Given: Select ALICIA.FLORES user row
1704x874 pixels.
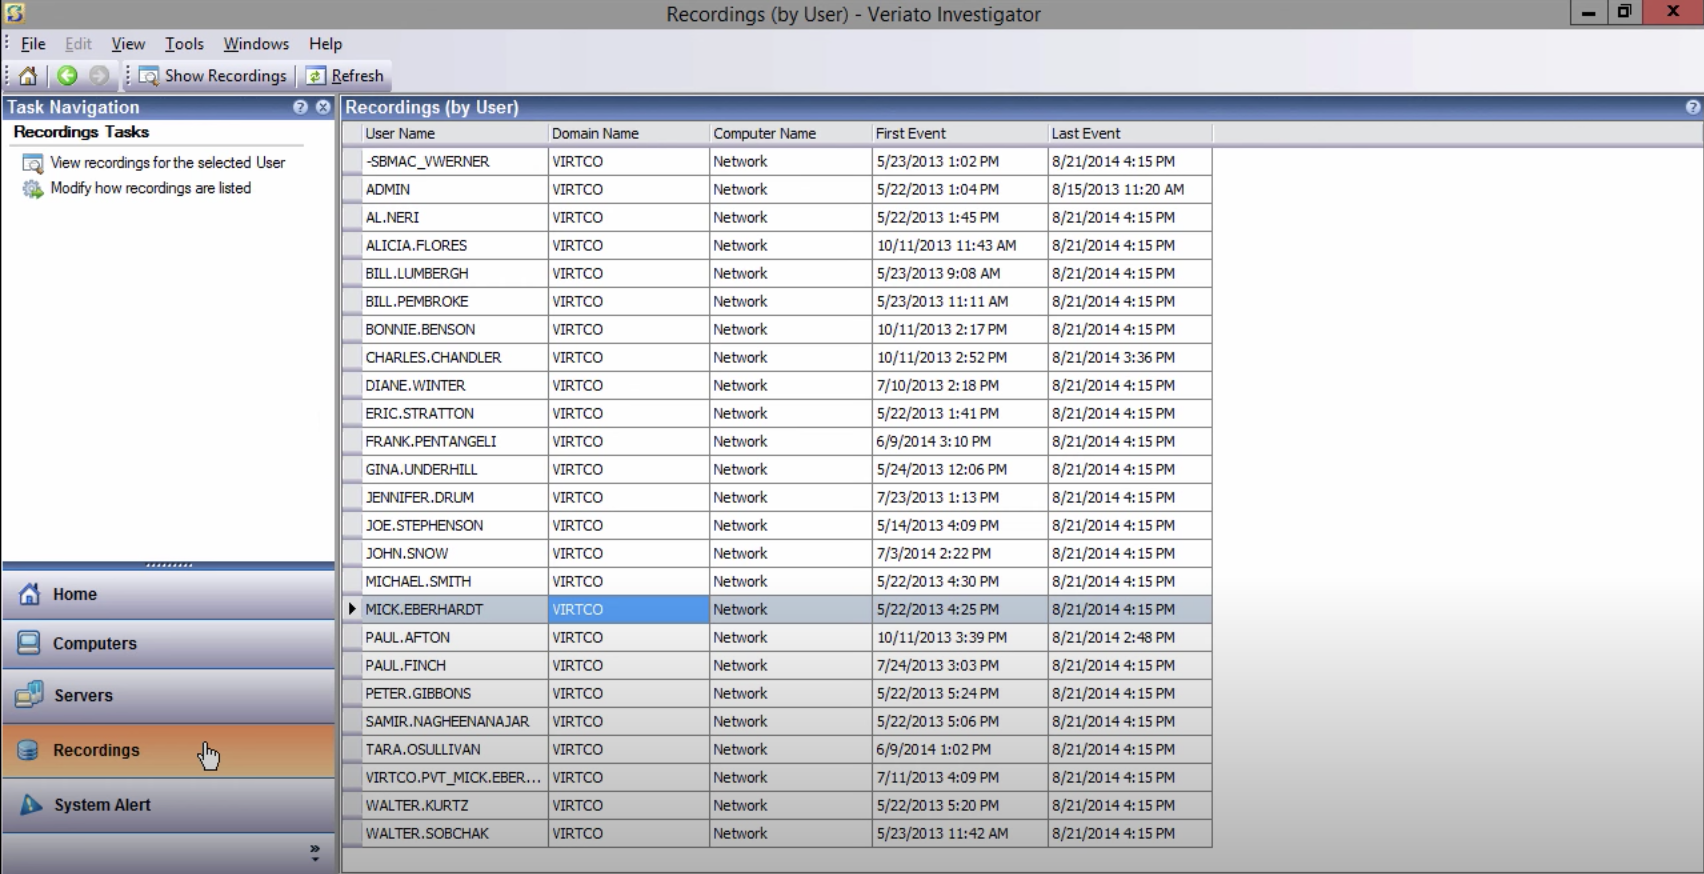Looking at the screenshot, I should 777,245.
